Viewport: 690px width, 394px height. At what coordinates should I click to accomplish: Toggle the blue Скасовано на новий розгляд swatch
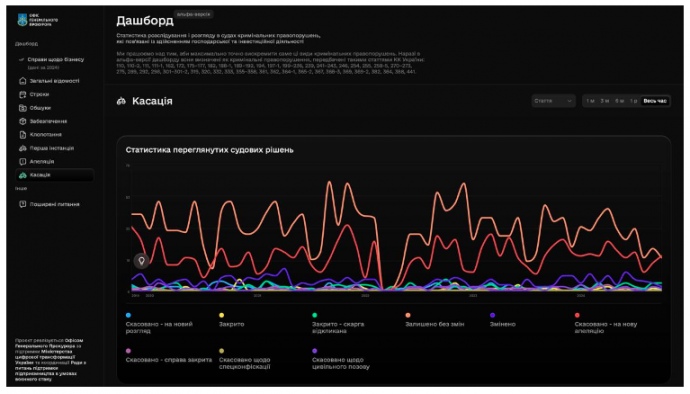pyautogui.click(x=128, y=315)
